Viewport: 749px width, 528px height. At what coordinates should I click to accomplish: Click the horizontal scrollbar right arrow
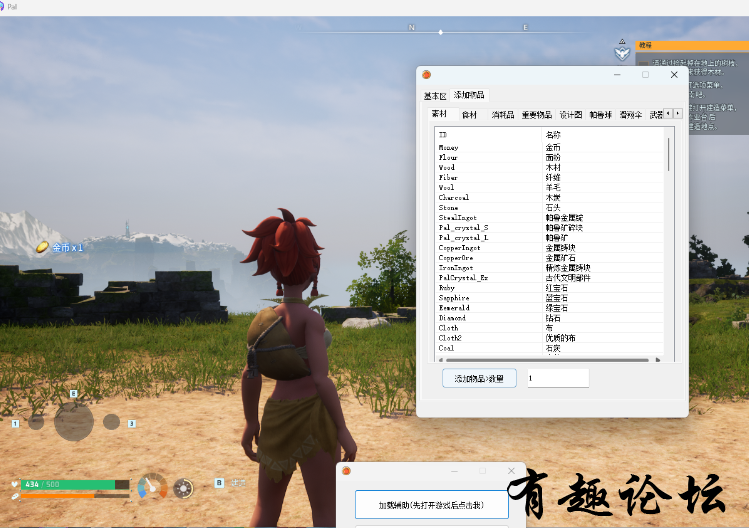[658, 360]
